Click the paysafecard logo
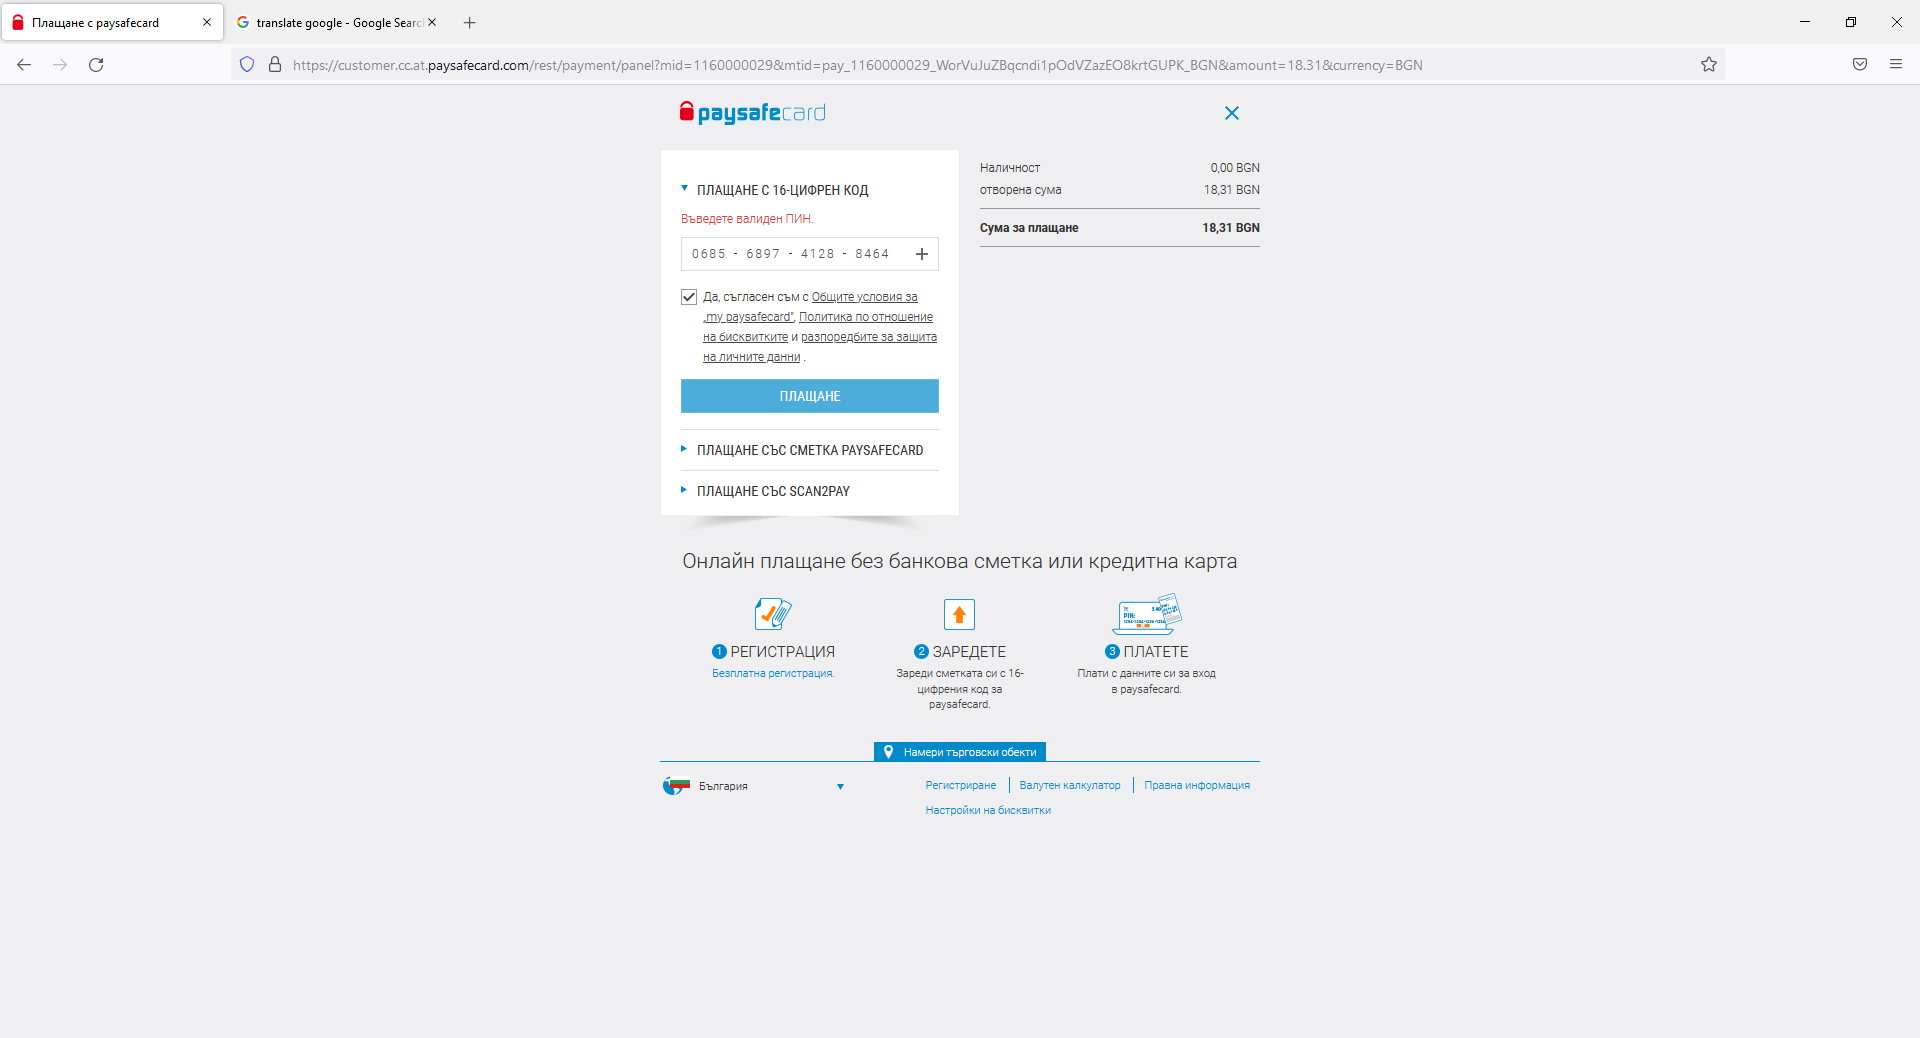This screenshot has width=1920, height=1038. 753,113
